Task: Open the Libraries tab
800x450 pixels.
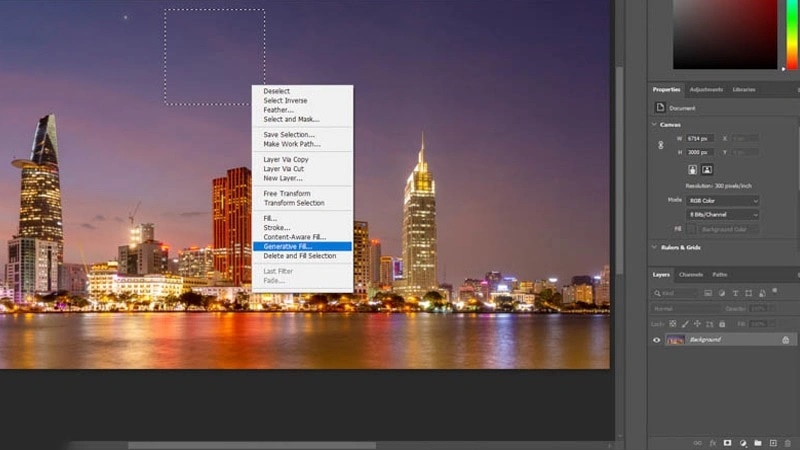Action: 744,89
